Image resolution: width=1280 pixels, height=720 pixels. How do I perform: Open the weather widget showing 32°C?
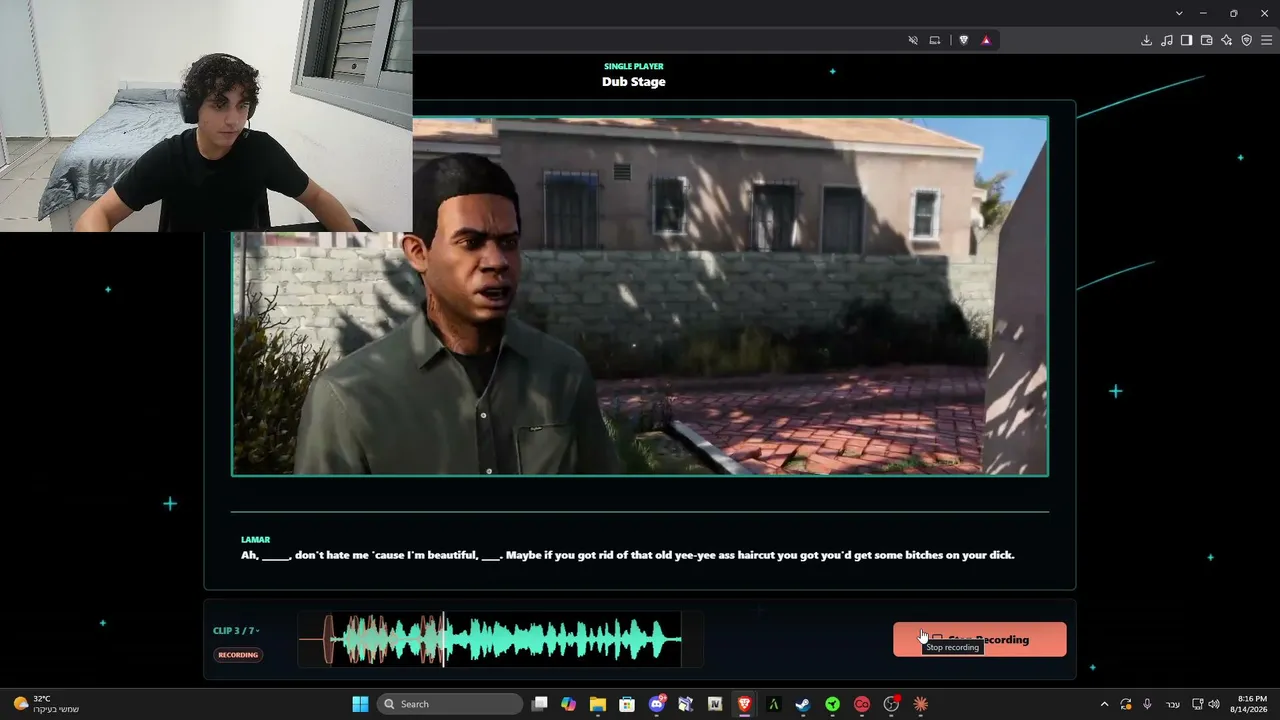tap(45, 704)
